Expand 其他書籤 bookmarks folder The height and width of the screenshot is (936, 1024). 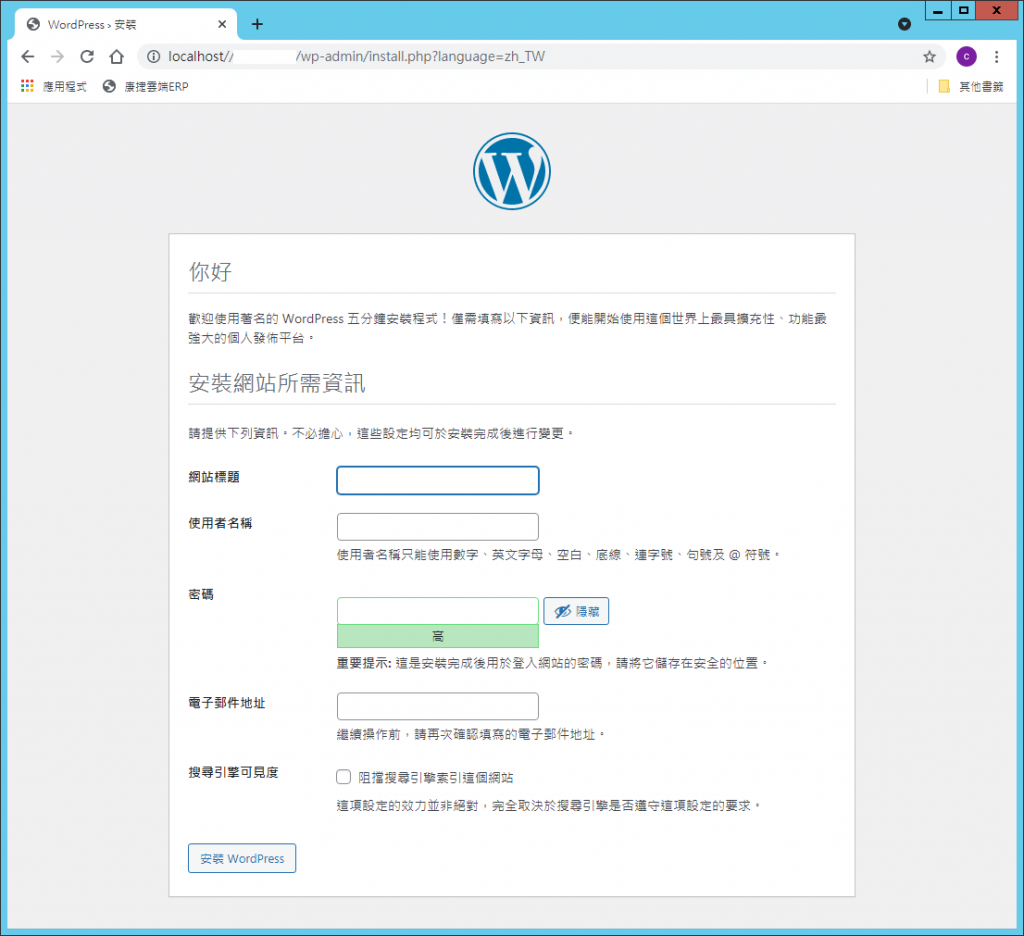pyautogui.click(x=970, y=87)
